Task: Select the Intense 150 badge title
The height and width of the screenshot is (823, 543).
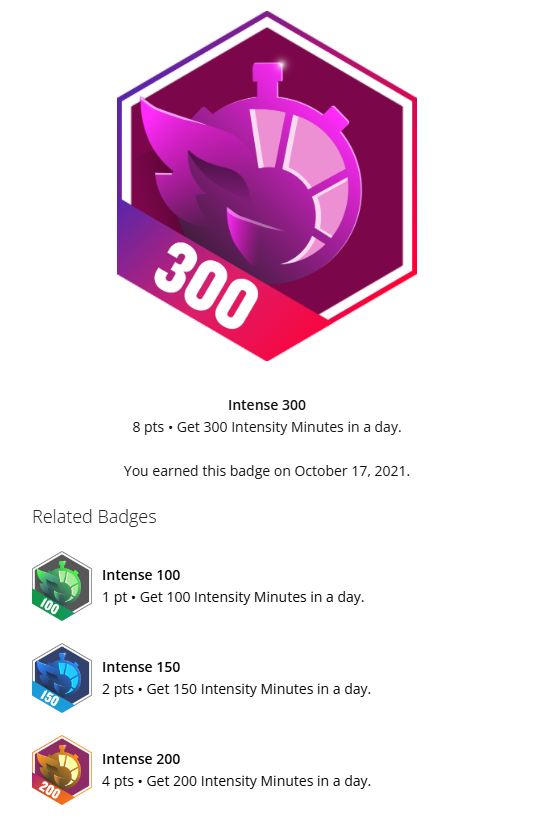Action: tap(141, 667)
